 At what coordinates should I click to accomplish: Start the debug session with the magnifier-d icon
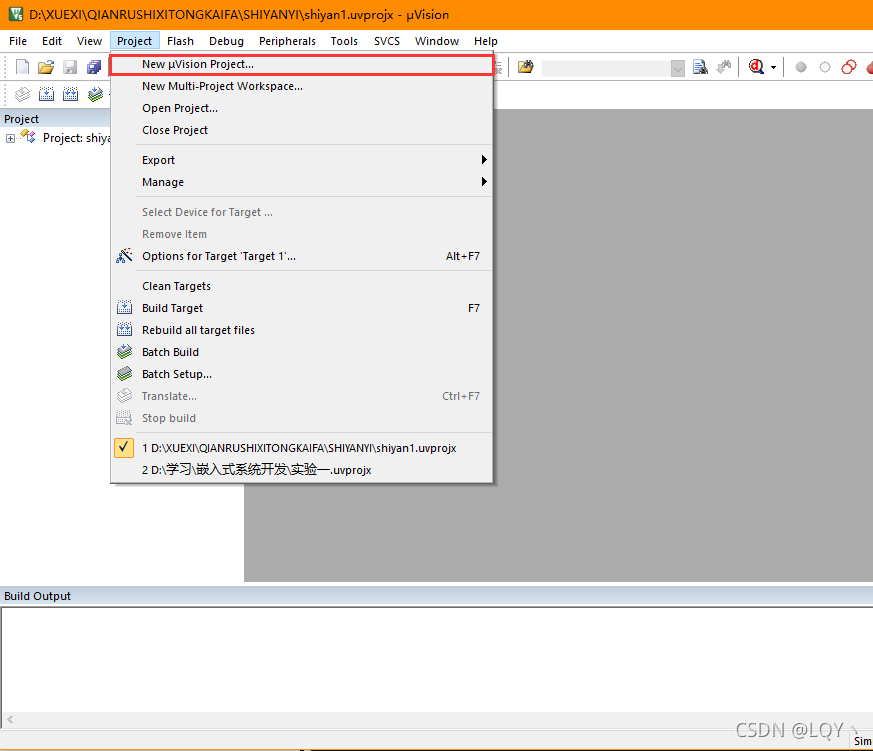tap(756, 67)
